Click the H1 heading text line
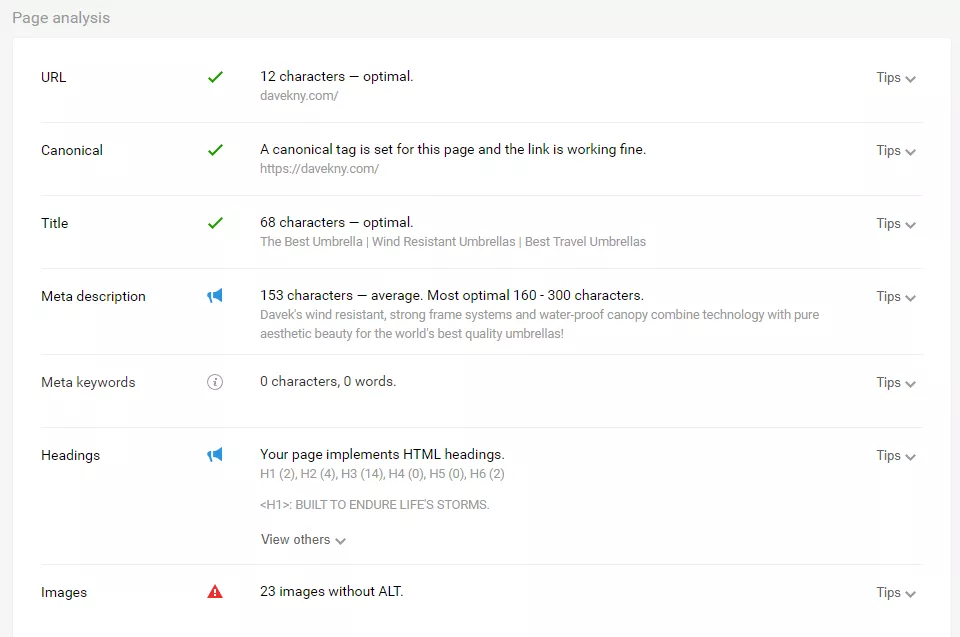 (374, 505)
